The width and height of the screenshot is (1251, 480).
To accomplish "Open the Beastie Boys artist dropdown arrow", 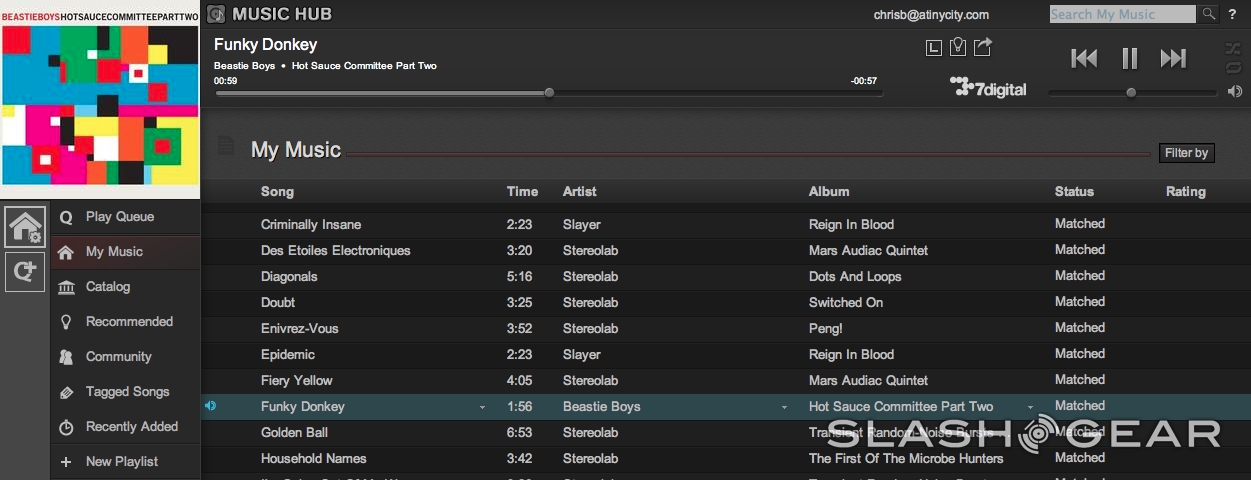I will pos(784,408).
